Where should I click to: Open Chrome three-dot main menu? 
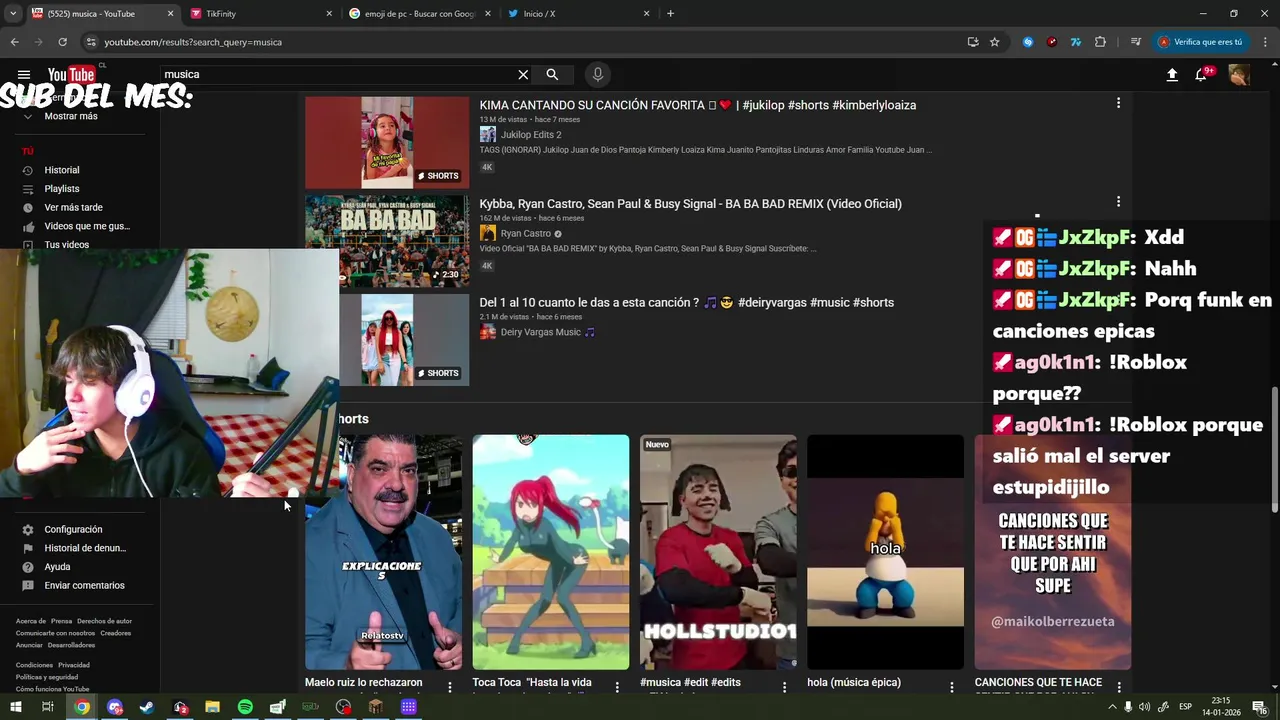pyautogui.click(x=1265, y=42)
